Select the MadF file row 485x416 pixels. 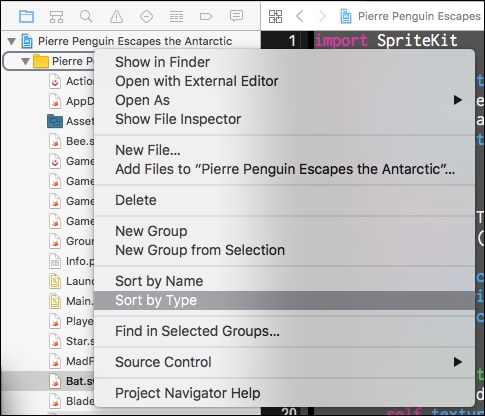[x=48, y=361]
